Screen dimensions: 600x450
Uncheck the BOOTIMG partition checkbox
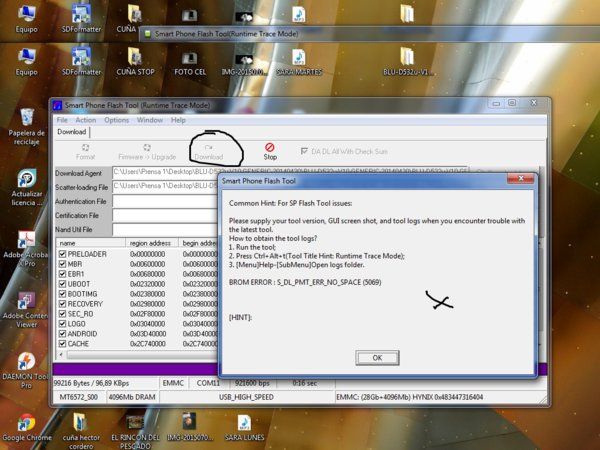point(62,294)
